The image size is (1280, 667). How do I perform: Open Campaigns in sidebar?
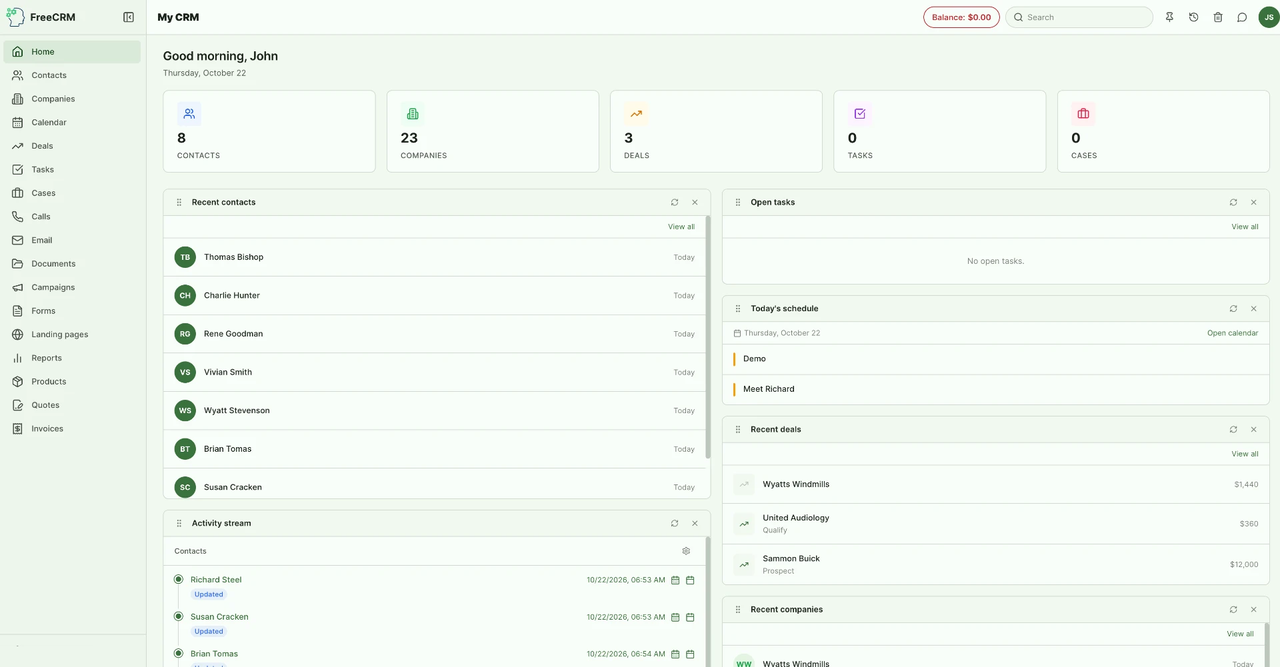pyautogui.click(x=72, y=287)
